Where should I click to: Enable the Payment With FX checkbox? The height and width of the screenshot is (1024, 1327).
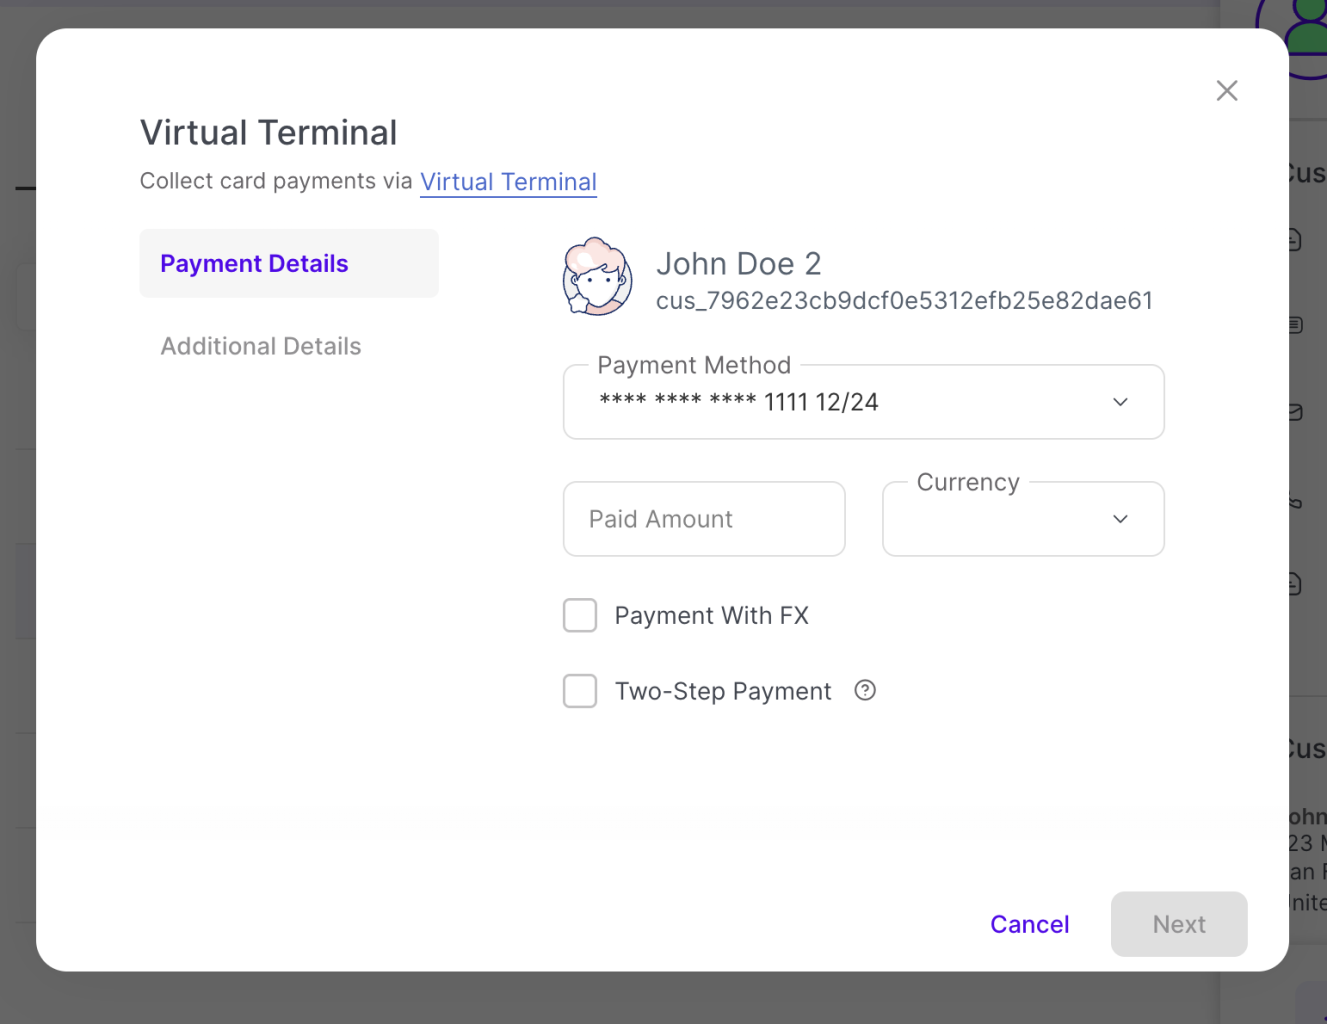(x=580, y=616)
